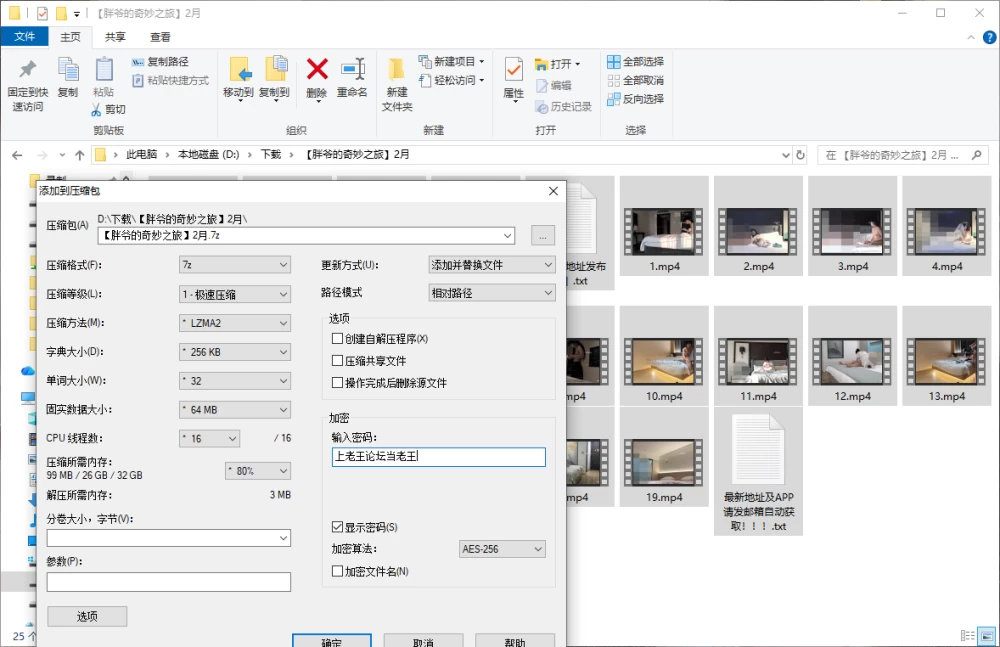Enable 创建自解压程序 (create SFX) checkbox

click(x=337, y=339)
